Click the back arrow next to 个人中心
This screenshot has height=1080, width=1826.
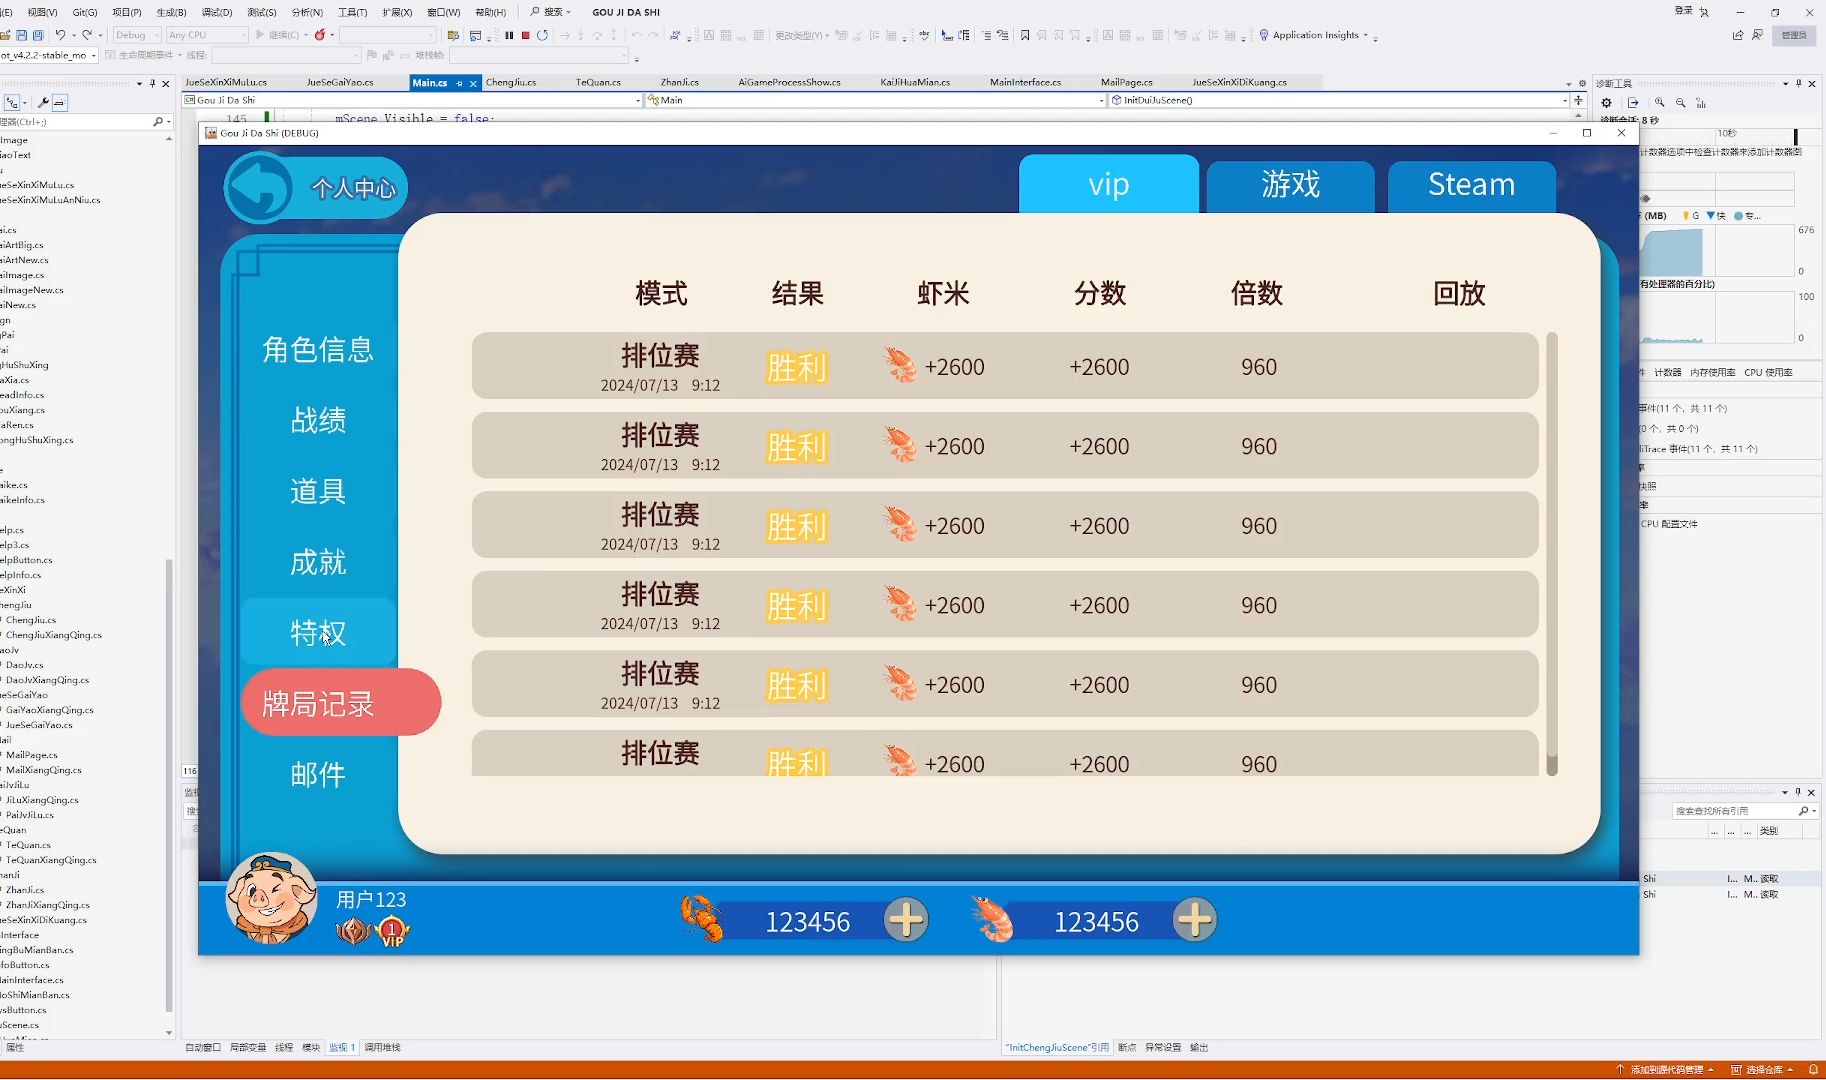[x=258, y=187]
